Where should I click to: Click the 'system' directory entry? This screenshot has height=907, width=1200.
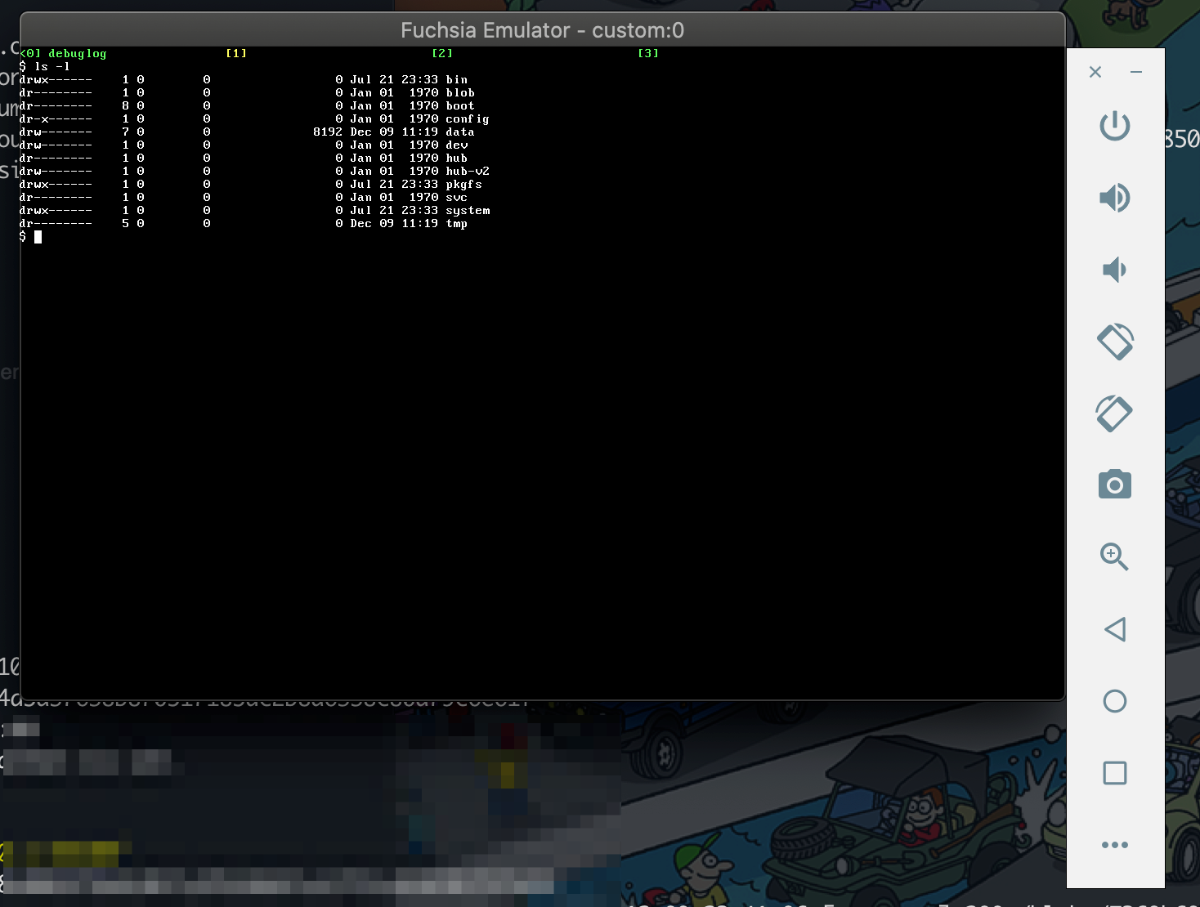coord(468,210)
